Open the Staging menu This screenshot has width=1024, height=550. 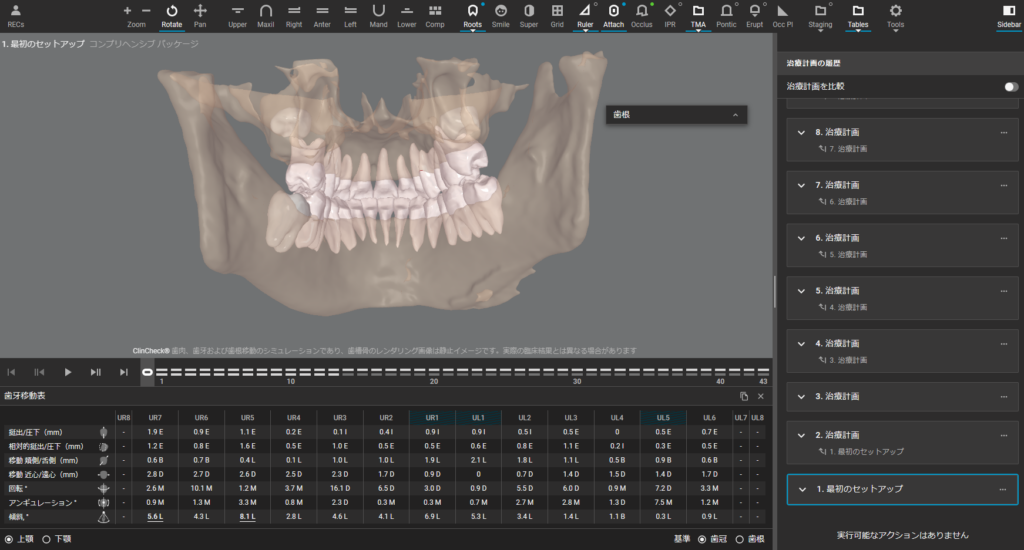tap(819, 11)
